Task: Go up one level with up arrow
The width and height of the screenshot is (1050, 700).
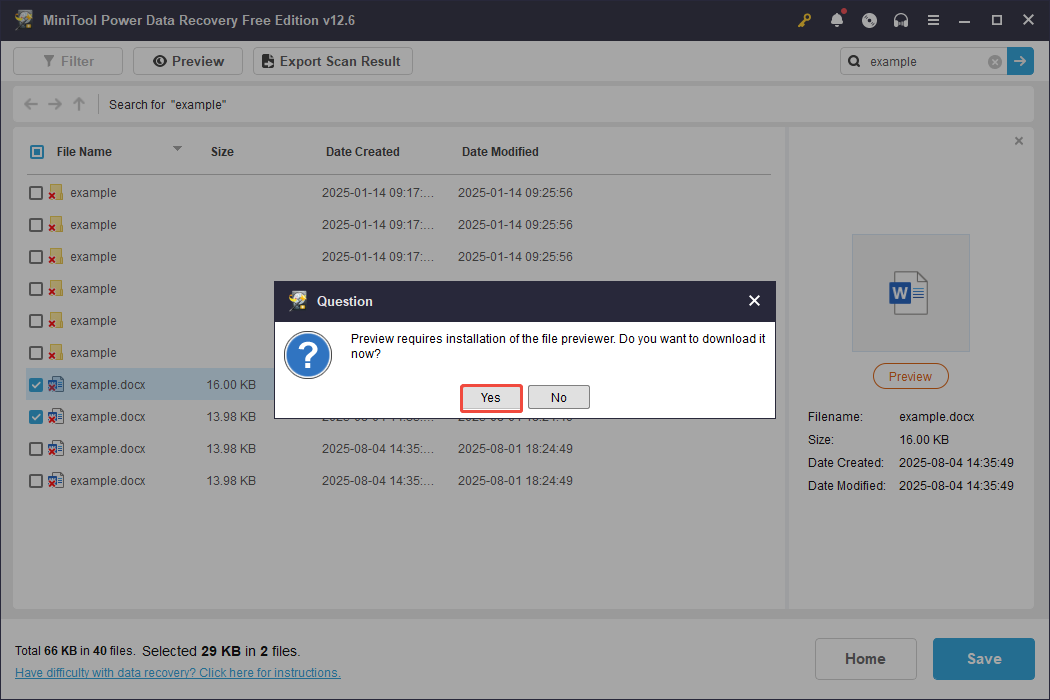Action: pyautogui.click(x=79, y=104)
